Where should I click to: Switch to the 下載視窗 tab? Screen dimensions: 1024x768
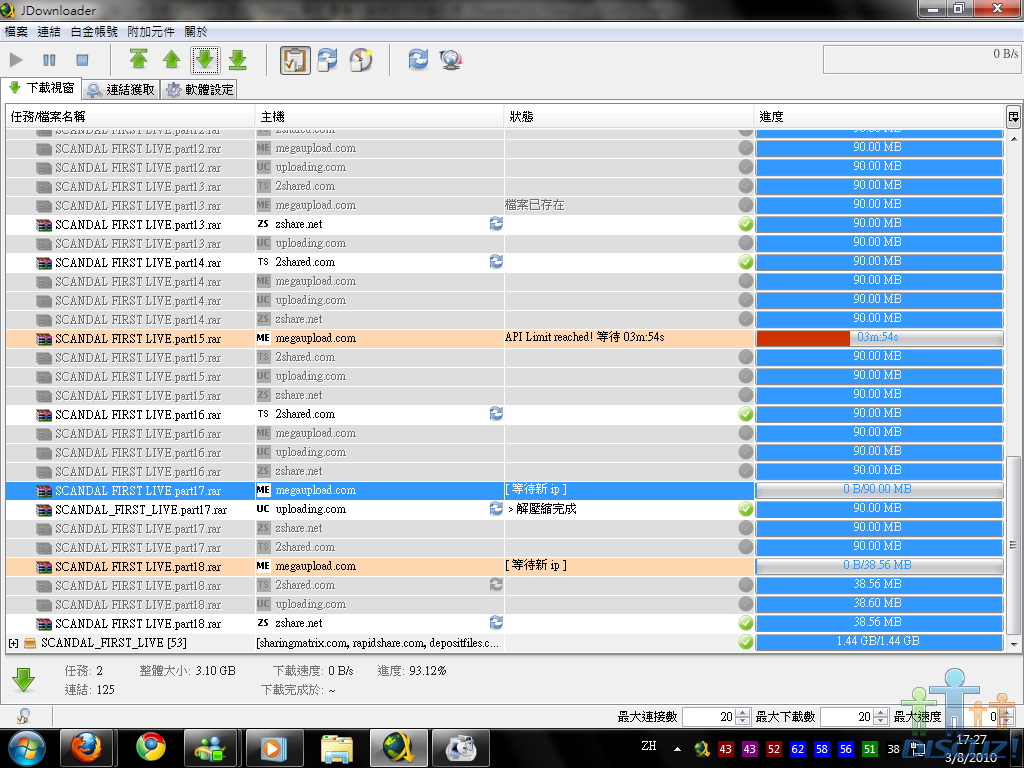(x=42, y=88)
